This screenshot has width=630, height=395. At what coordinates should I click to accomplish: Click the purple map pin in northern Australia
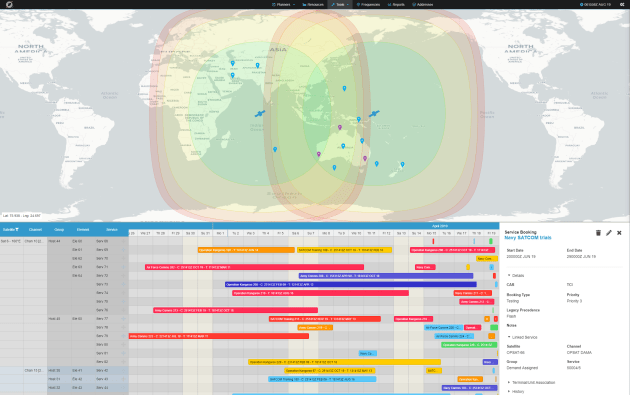[x=340, y=127]
